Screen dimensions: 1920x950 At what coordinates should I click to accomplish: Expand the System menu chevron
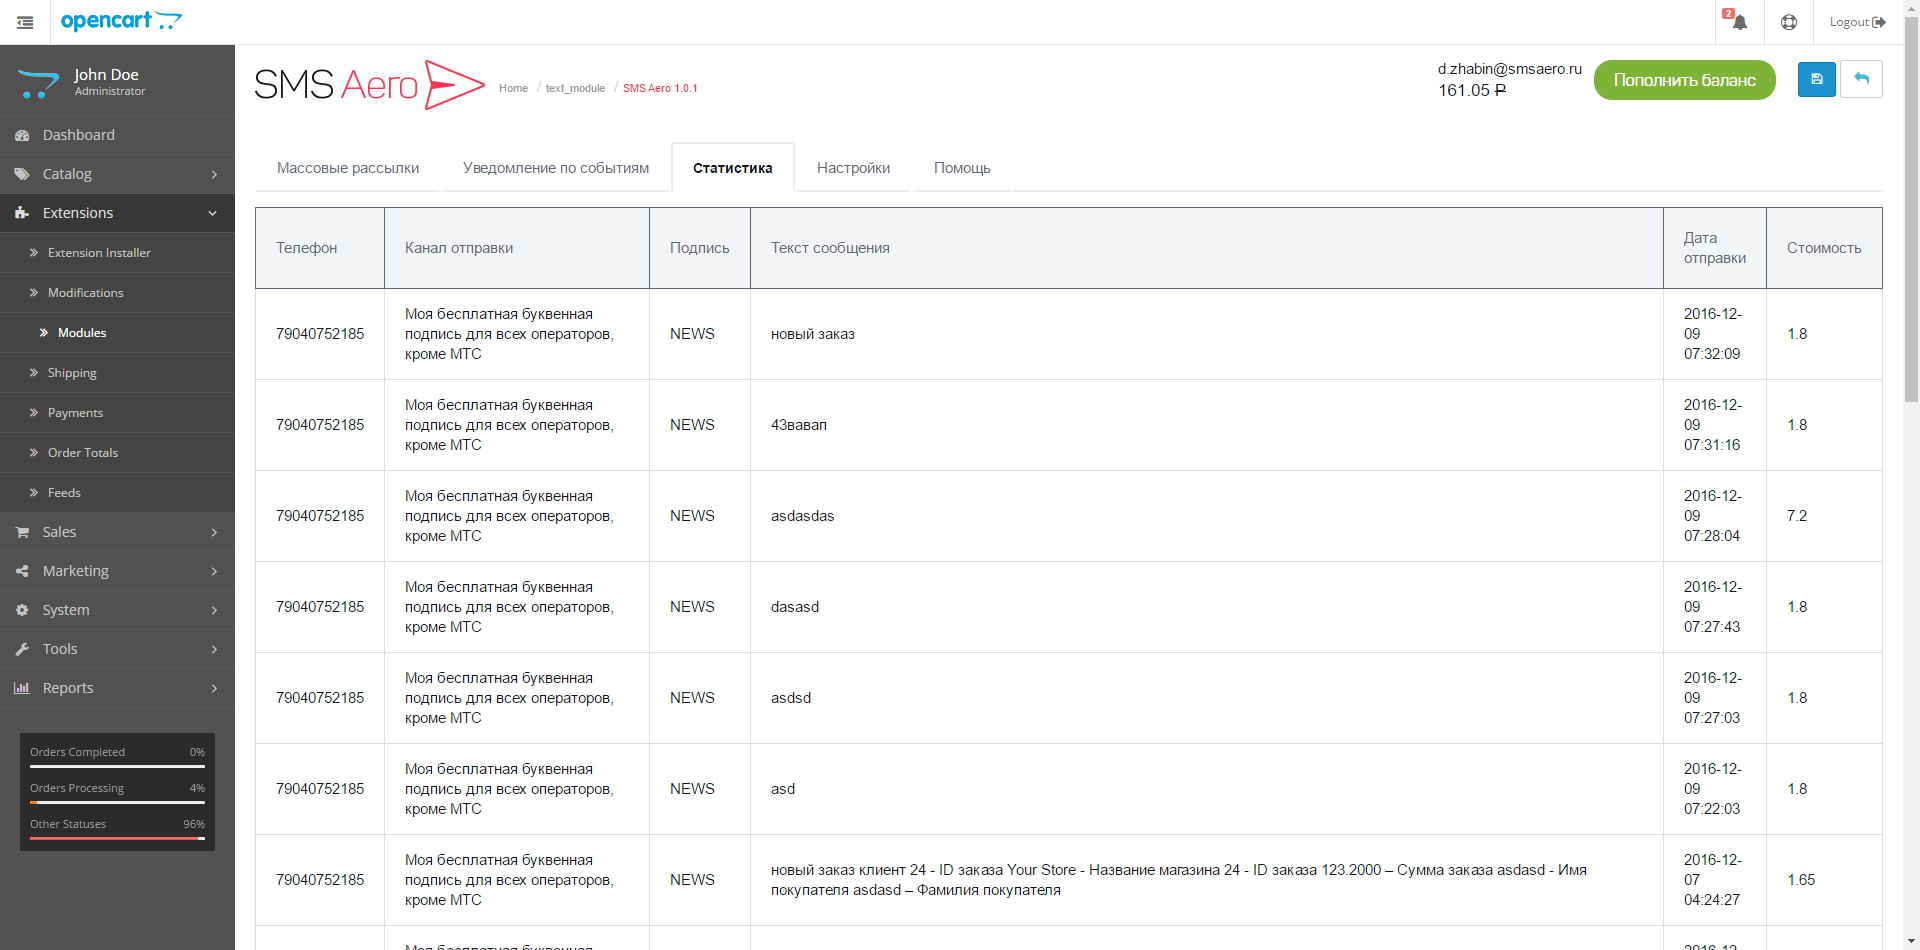(214, 610)
